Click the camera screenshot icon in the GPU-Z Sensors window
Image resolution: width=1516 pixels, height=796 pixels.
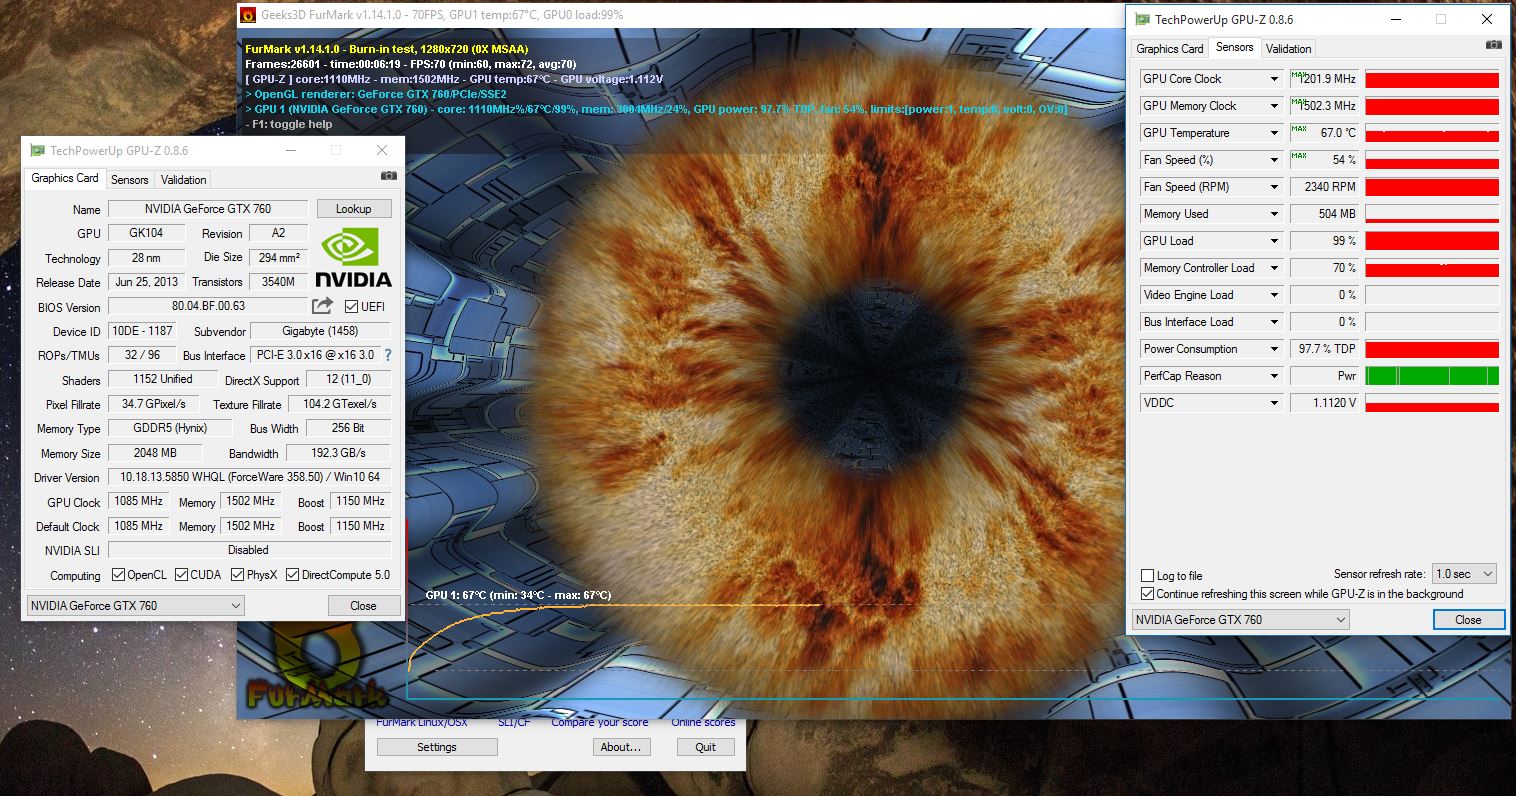tap(1493, 45)
